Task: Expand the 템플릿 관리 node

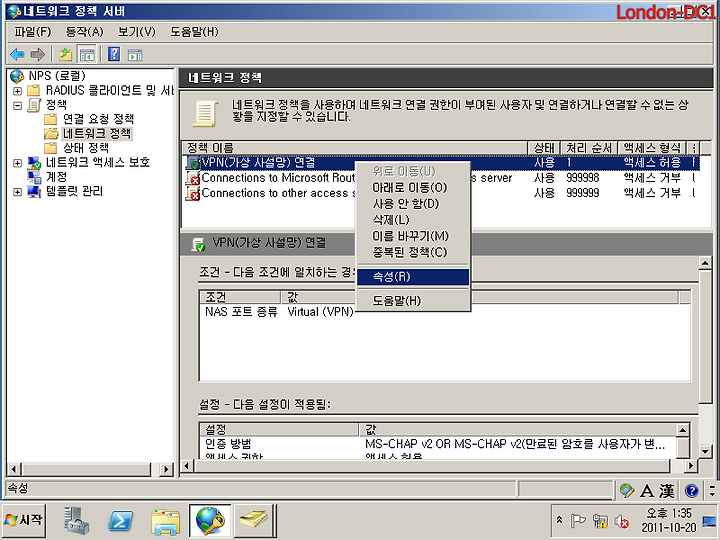Action: coord(17,192)
